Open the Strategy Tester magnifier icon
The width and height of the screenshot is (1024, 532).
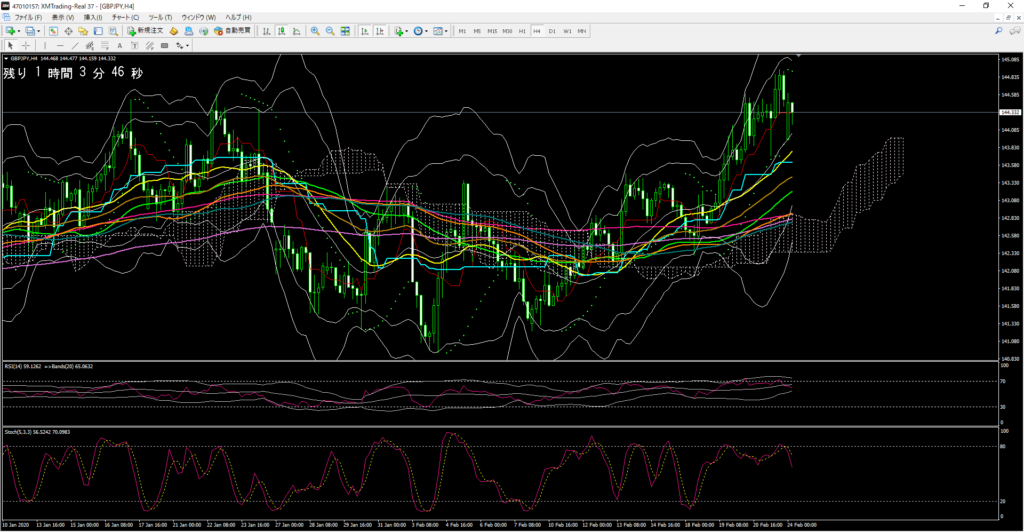pos(113,31)
